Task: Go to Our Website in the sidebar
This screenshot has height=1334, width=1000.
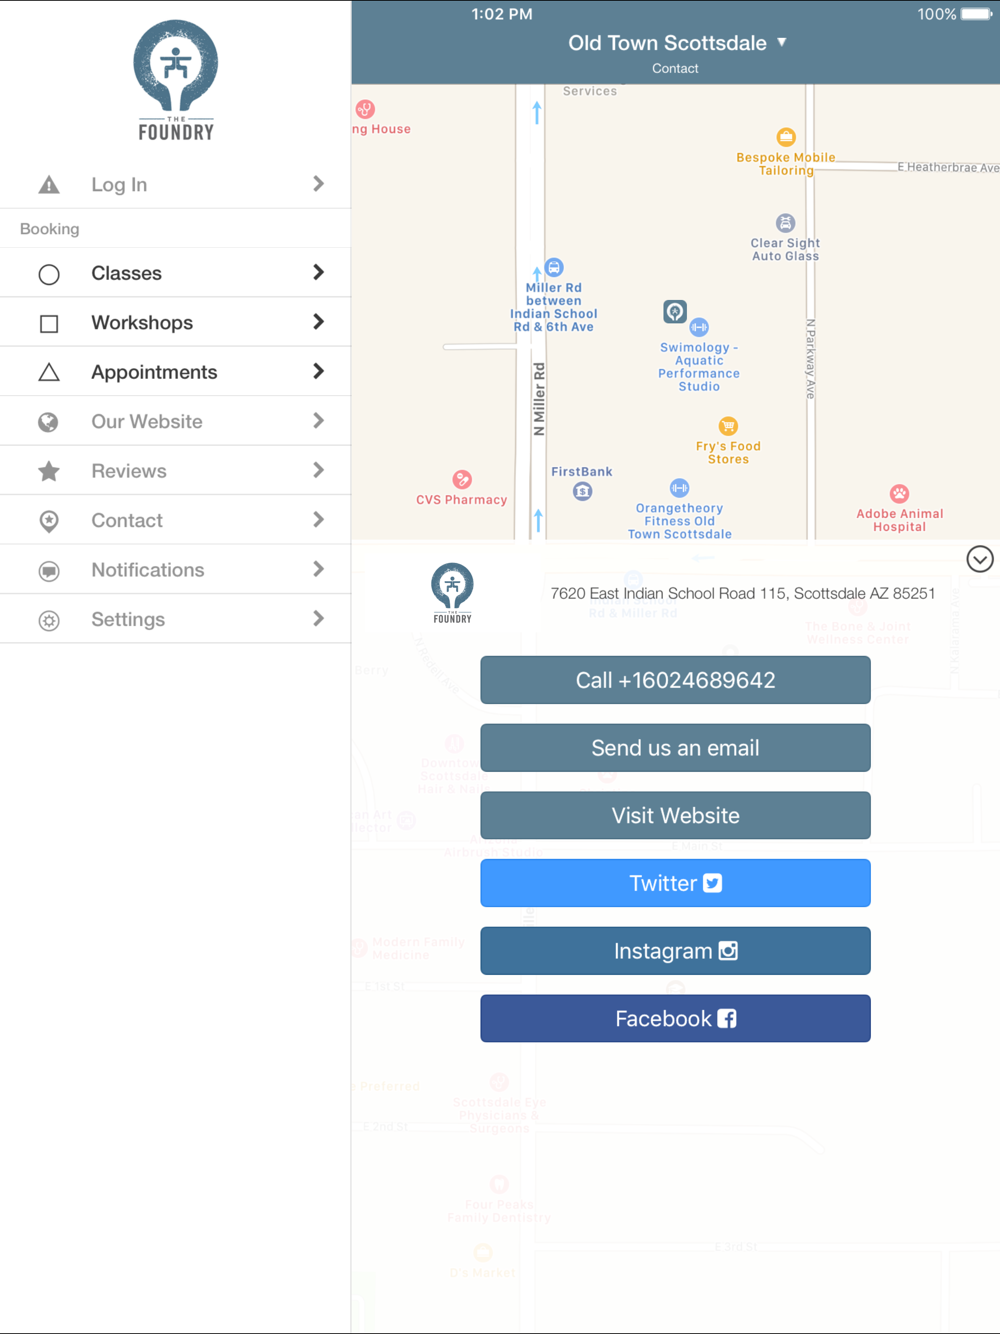Action: click(x=176, y=421)
